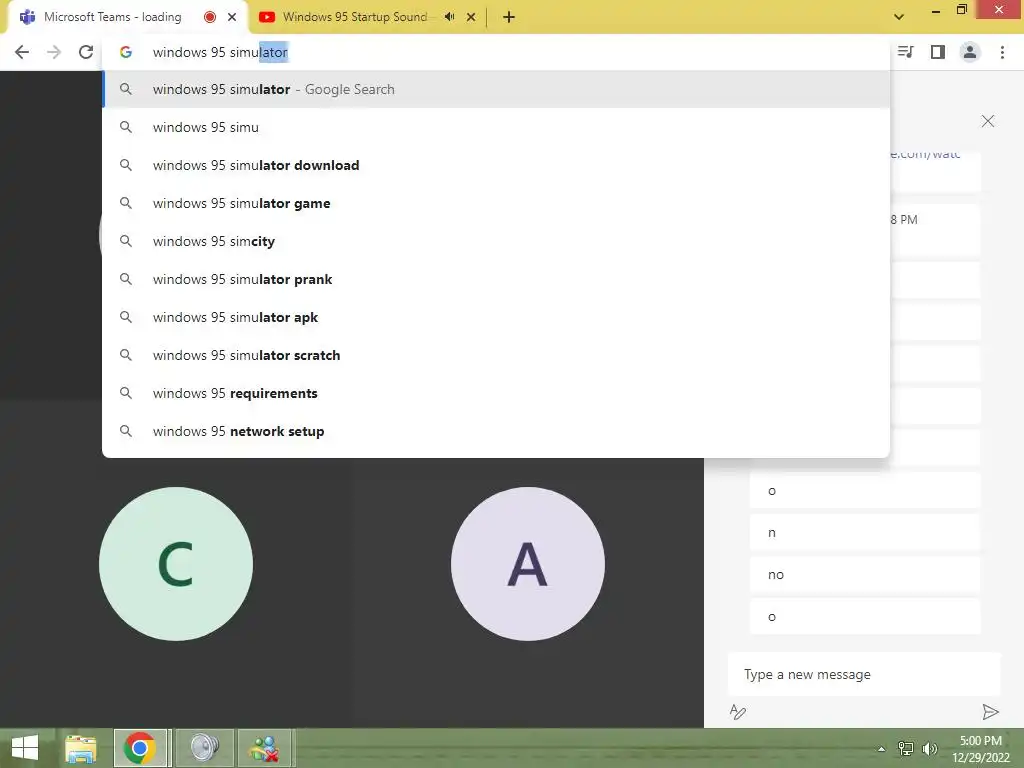Choose 'windows 95 simulator game' suggestion

coord(496,203)
